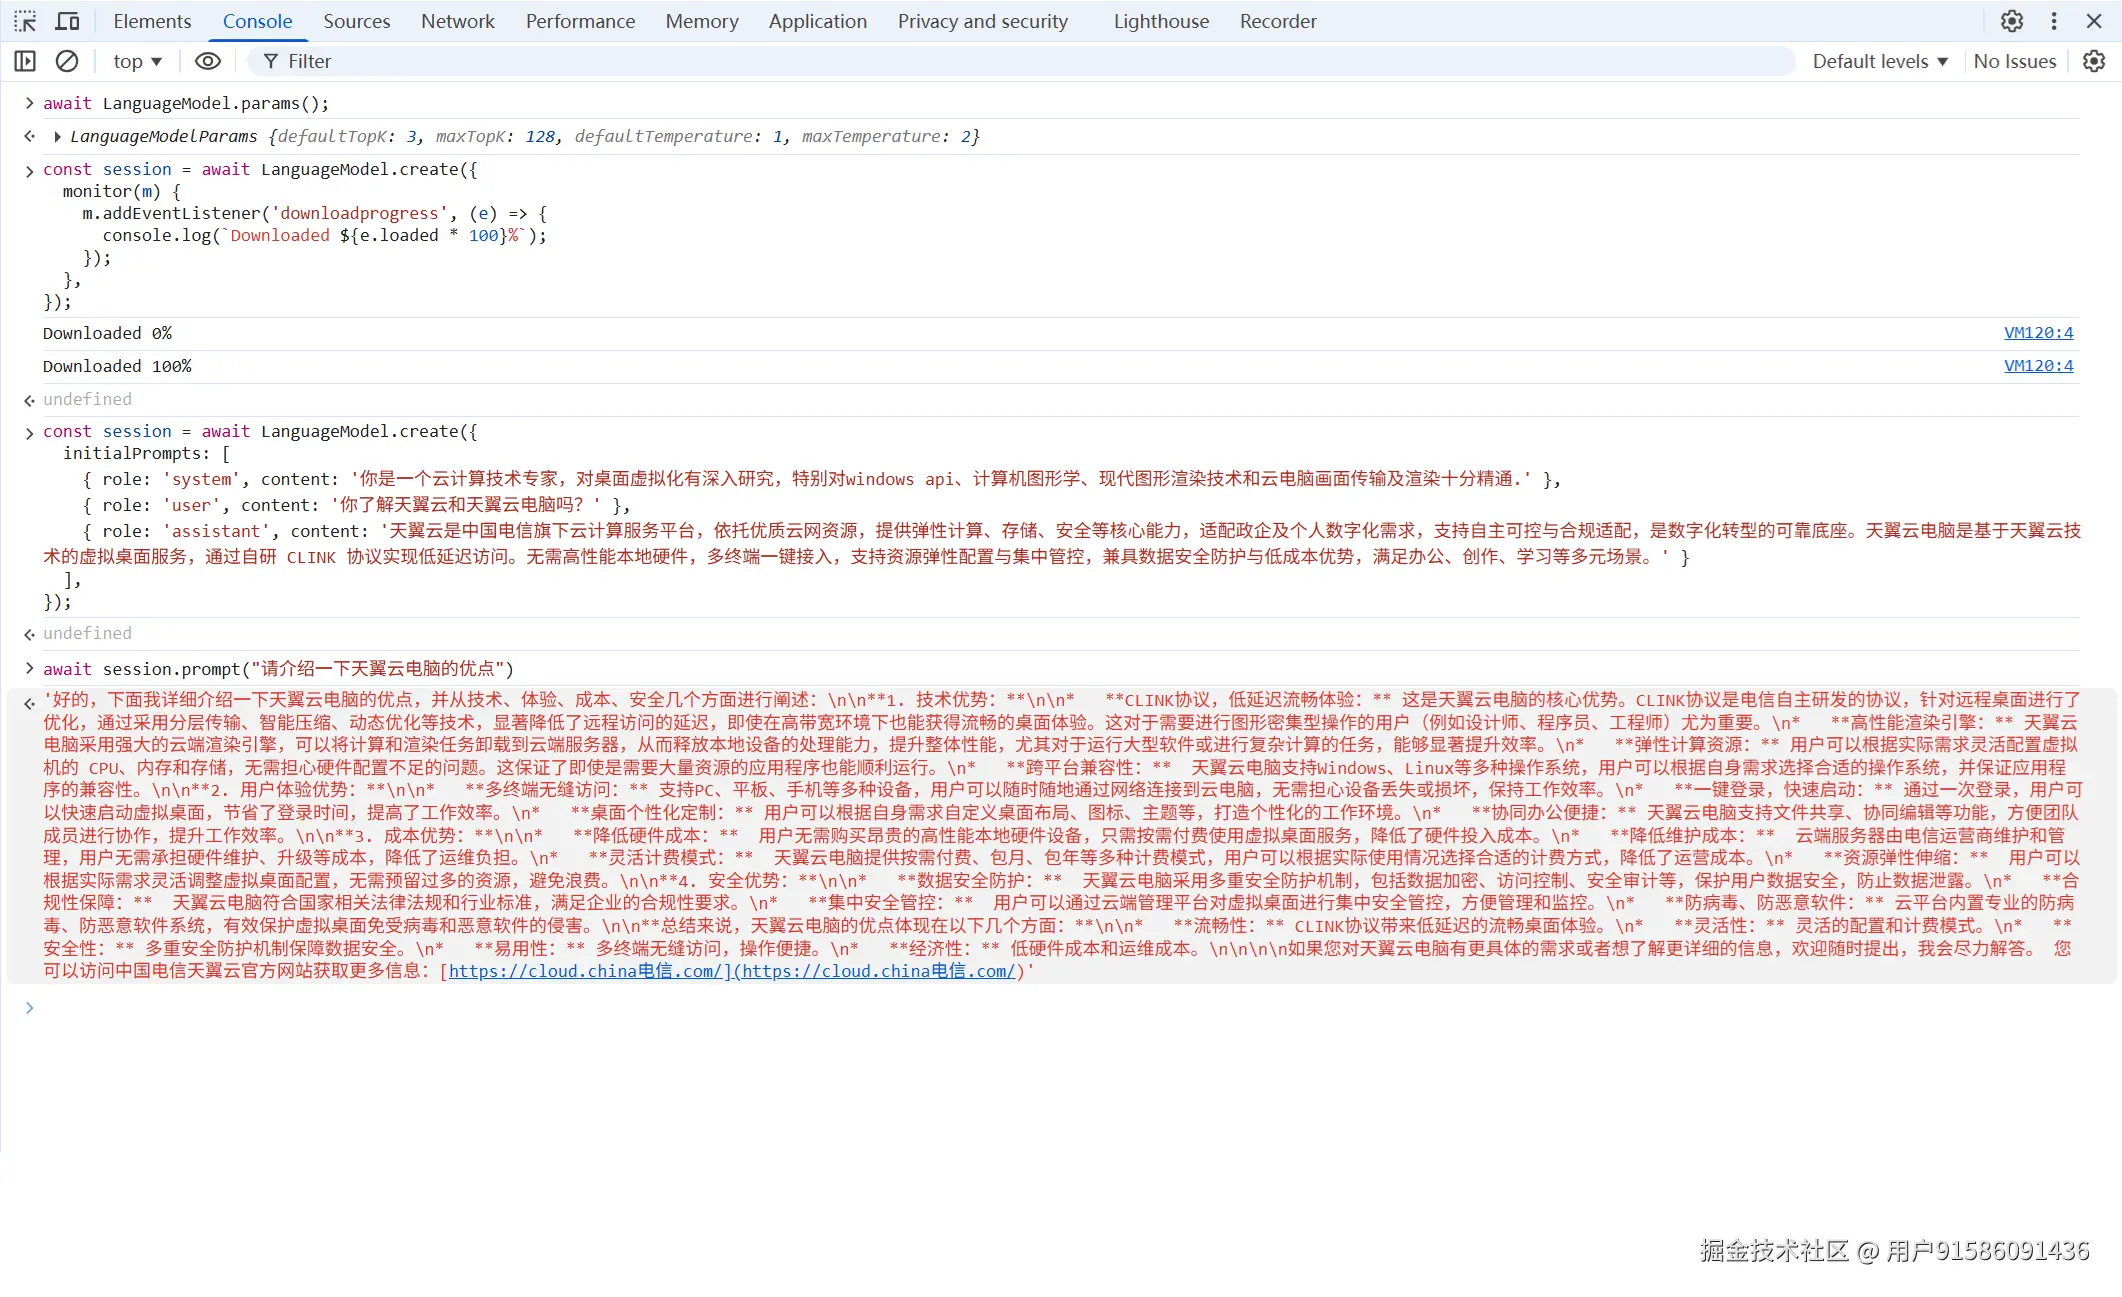Open the top JavaScript context dropdown
The width and height of the screenshot is (2122, 1297).
(x=137, y=61)
